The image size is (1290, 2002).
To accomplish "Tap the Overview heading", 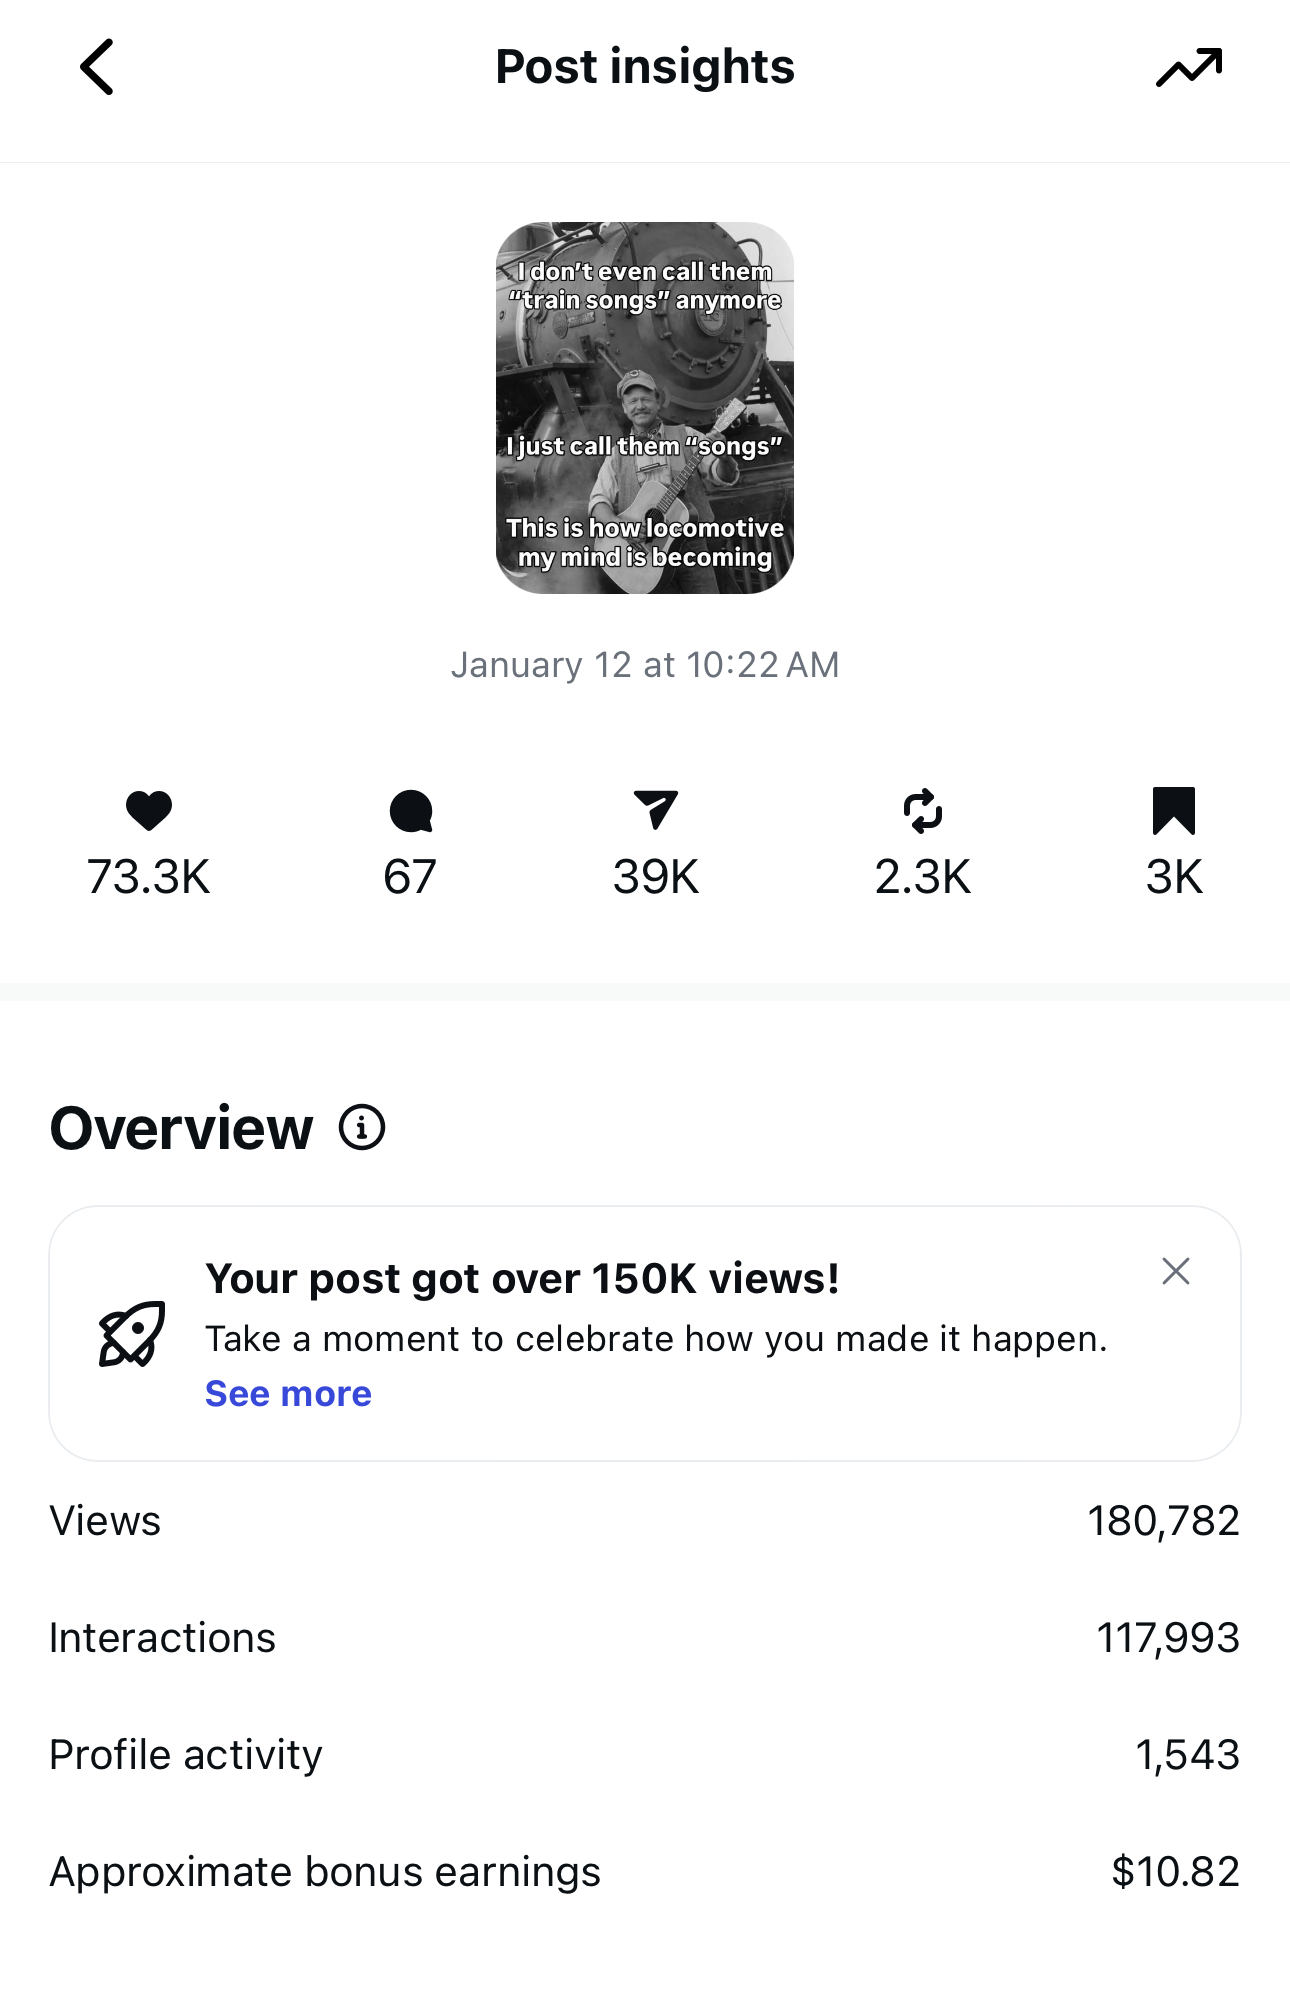I will [x=182, y=1129].
